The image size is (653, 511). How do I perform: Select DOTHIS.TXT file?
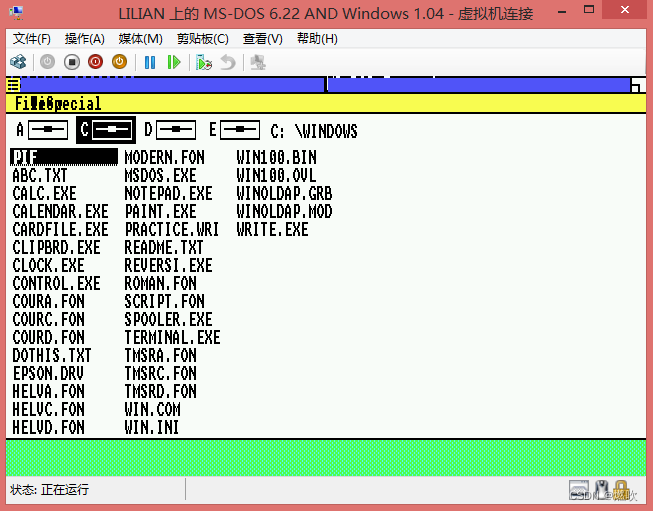52,355
